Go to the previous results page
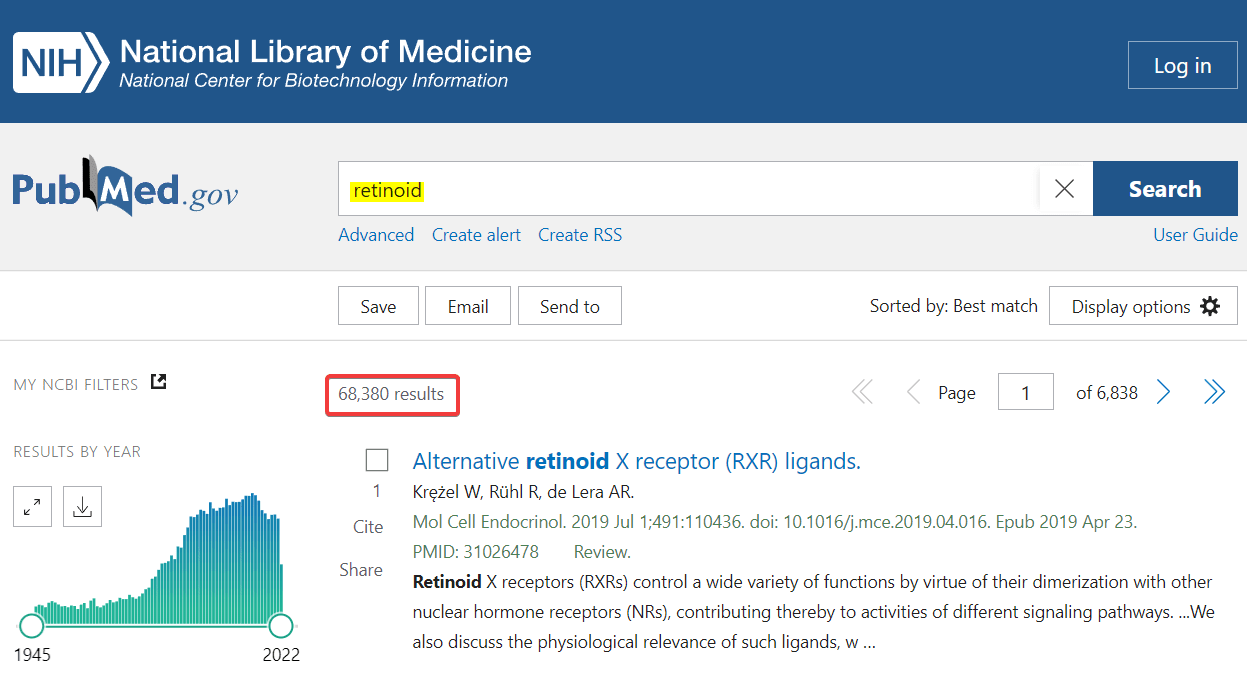This screenshot has width=1247, height=681. coord(912,393)
